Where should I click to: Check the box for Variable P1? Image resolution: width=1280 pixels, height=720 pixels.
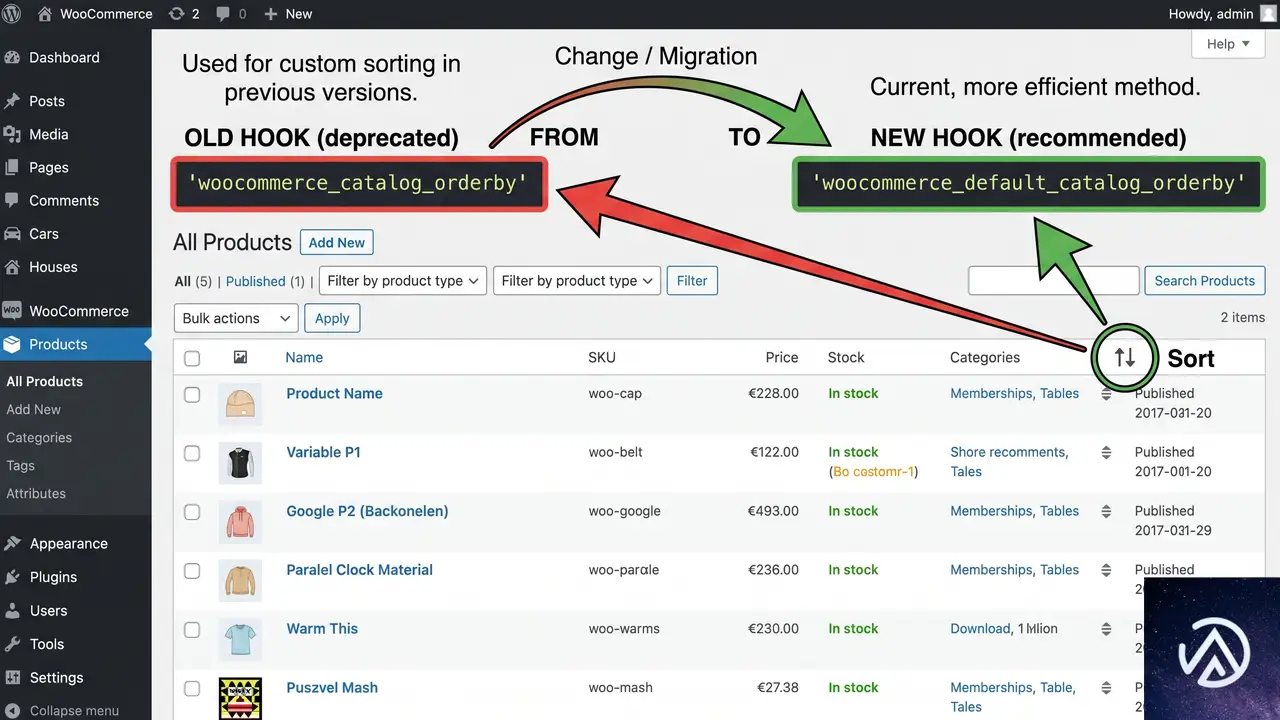(192, 453)
